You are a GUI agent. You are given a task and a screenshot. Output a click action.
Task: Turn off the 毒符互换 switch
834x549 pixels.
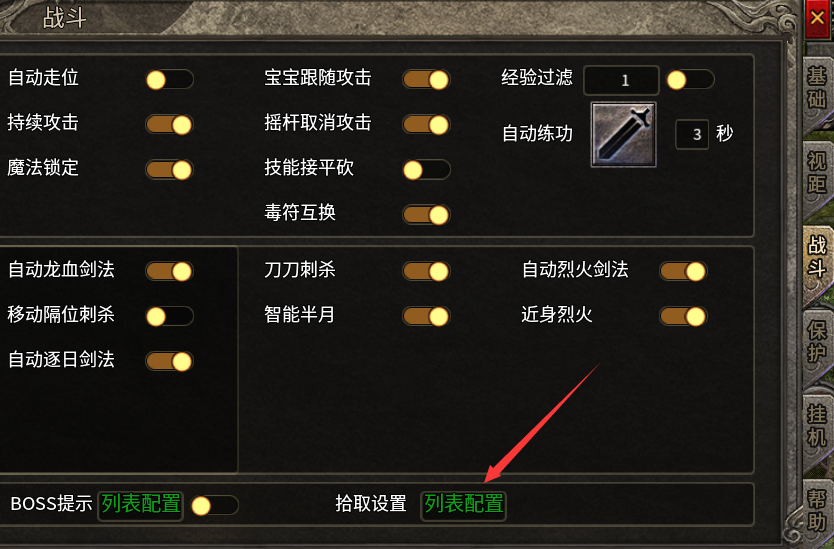pyautogui.click(x=427, y=215)
